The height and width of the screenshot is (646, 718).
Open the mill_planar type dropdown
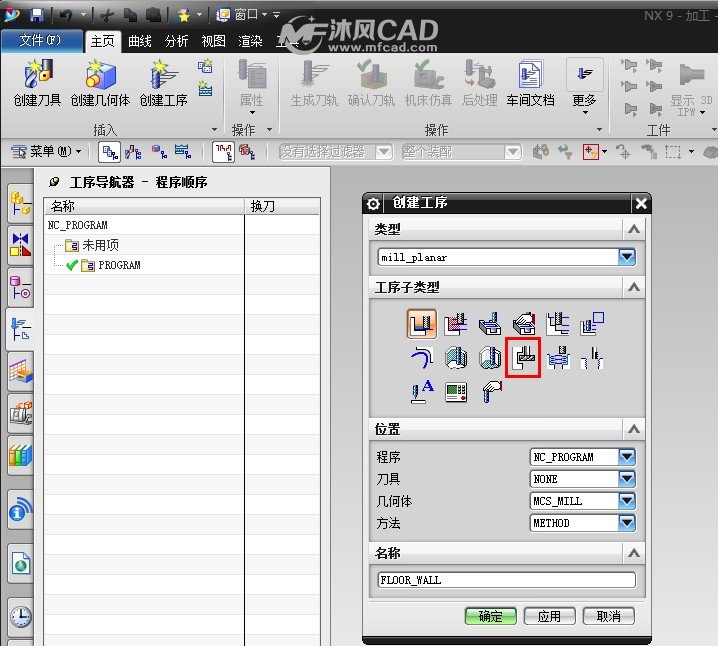(627, 257)
